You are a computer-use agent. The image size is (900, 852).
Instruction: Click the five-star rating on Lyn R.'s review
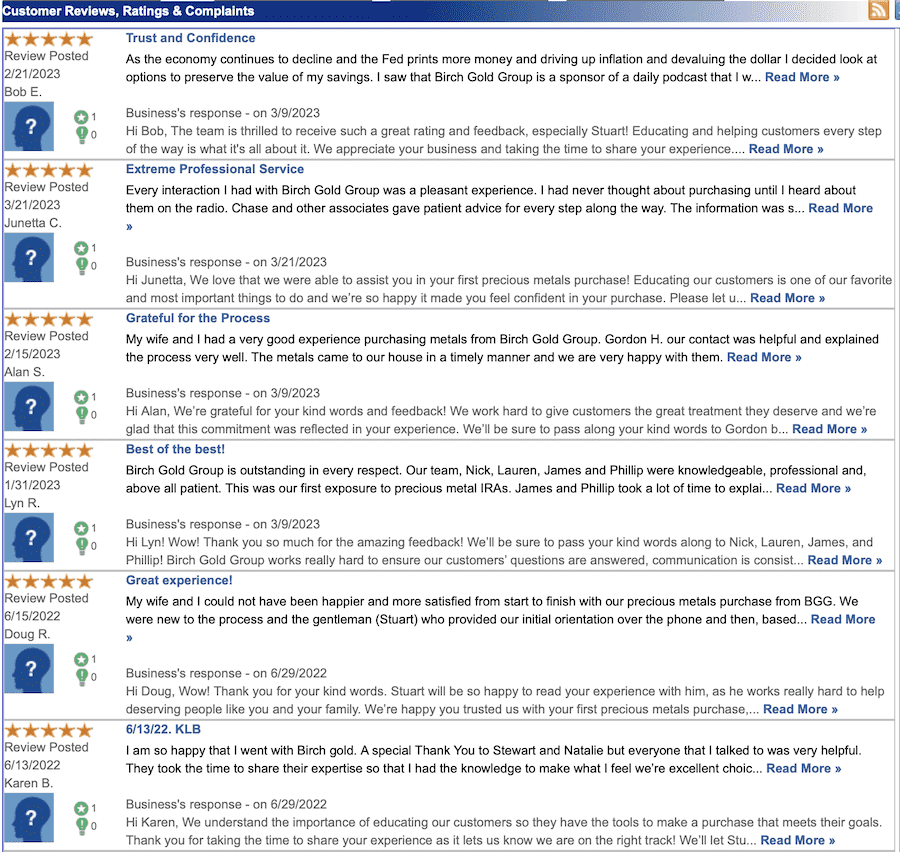[49, 450]
